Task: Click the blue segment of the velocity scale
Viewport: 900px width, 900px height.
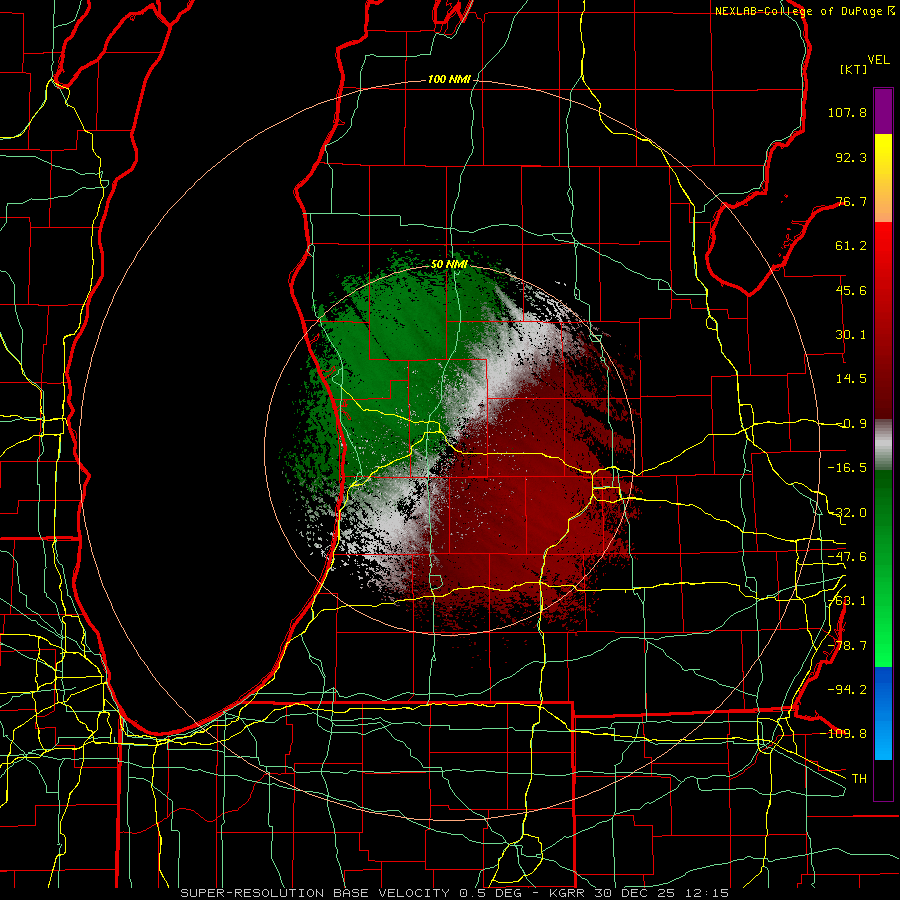Action: point(883,713)
